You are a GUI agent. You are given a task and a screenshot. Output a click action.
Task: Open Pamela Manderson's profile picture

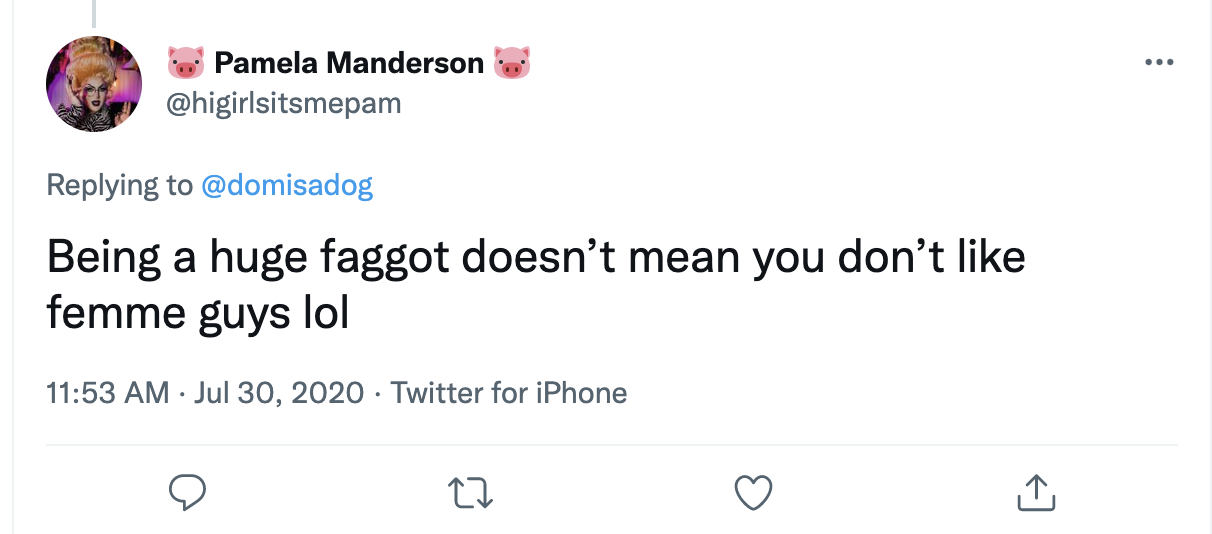95,84
